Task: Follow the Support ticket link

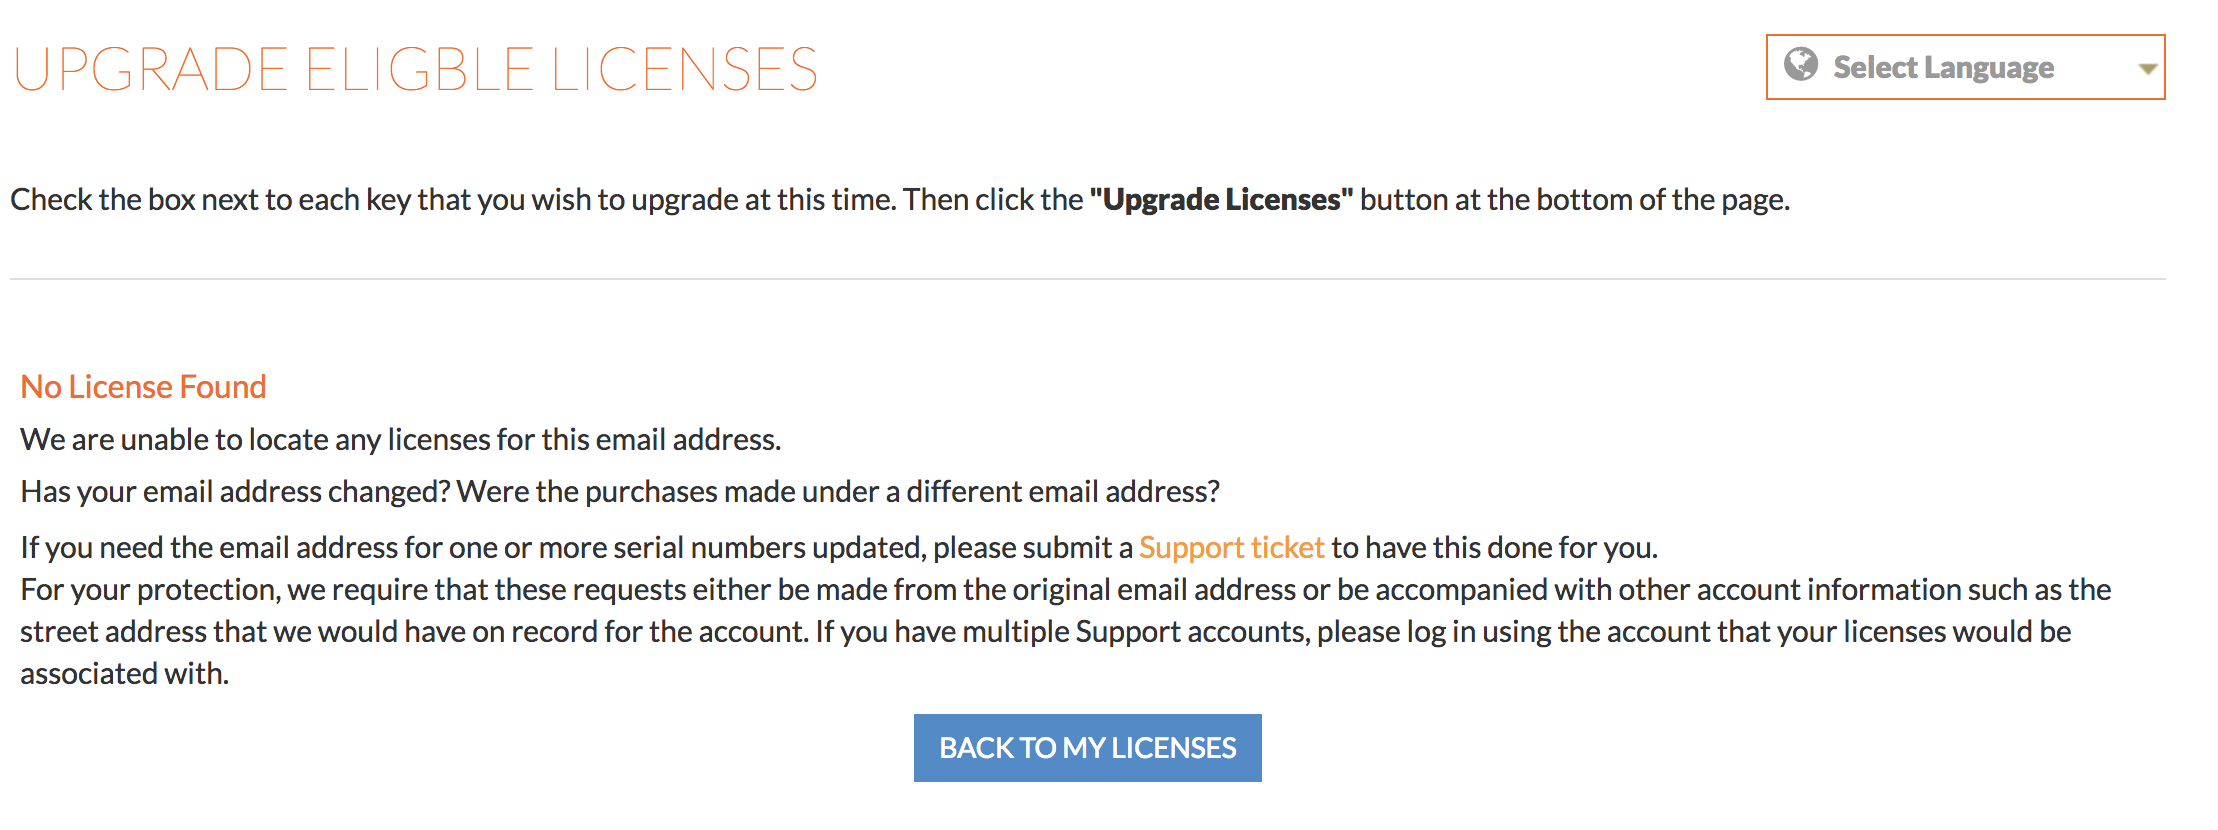Action: (x=1231, y=547)
